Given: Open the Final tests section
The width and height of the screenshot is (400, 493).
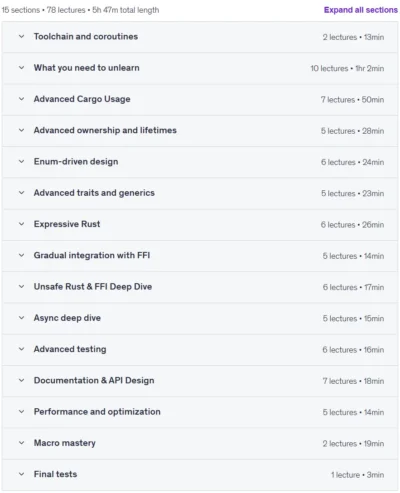Looking at the screenshot, I should [200, 474].
